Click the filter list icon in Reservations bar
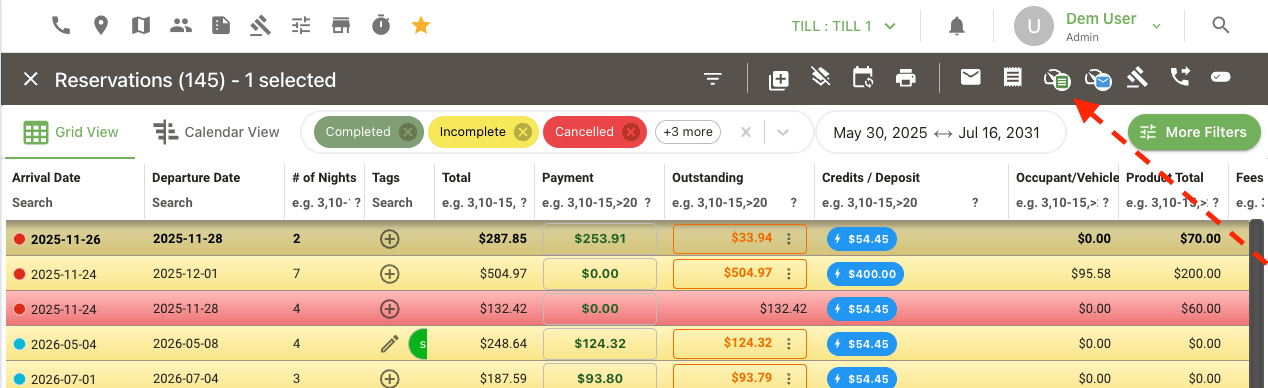Screen dimensions: 1268x388 (712, 79)
